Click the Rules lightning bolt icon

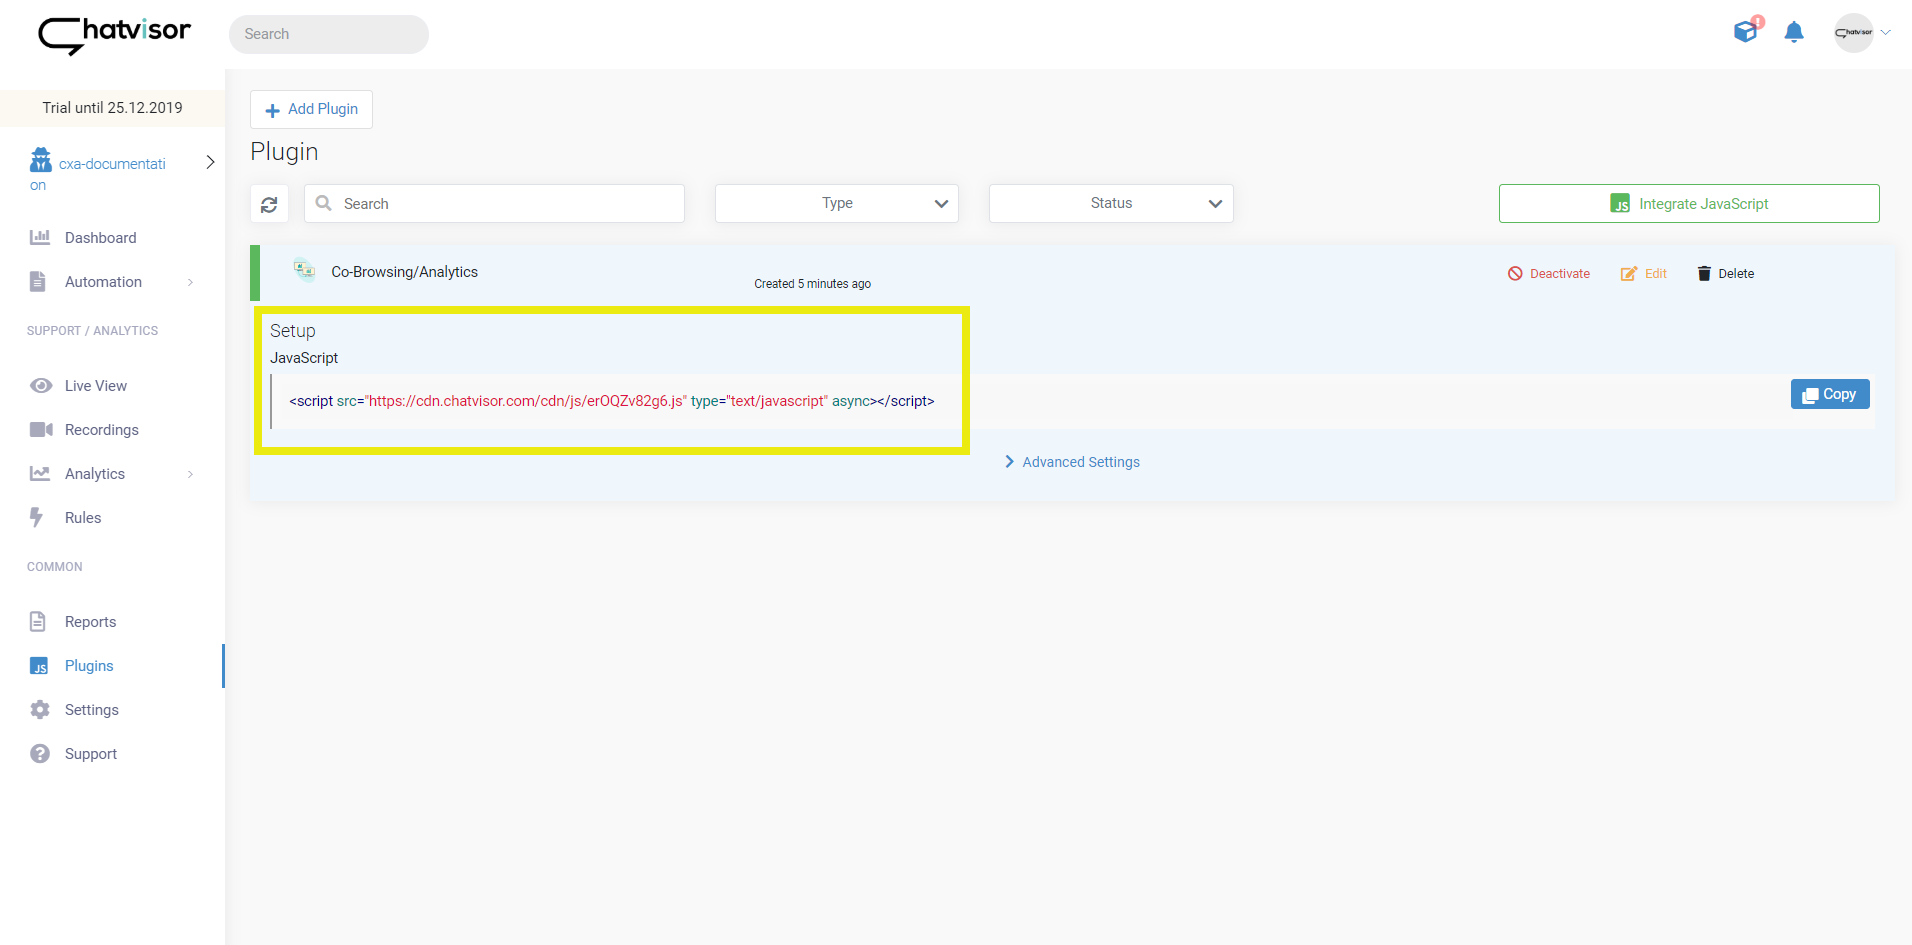(37, 517)
